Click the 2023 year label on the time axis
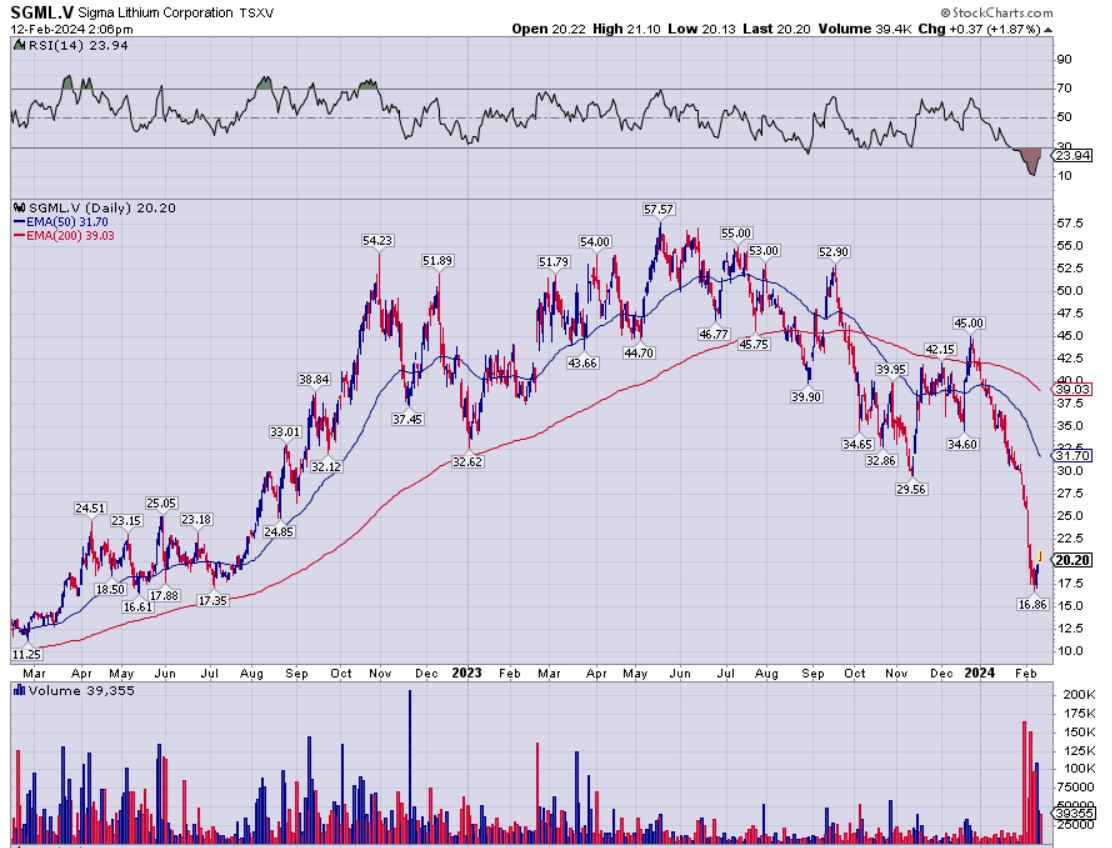This screenshot has height=848, width=1112. point(467,673)
